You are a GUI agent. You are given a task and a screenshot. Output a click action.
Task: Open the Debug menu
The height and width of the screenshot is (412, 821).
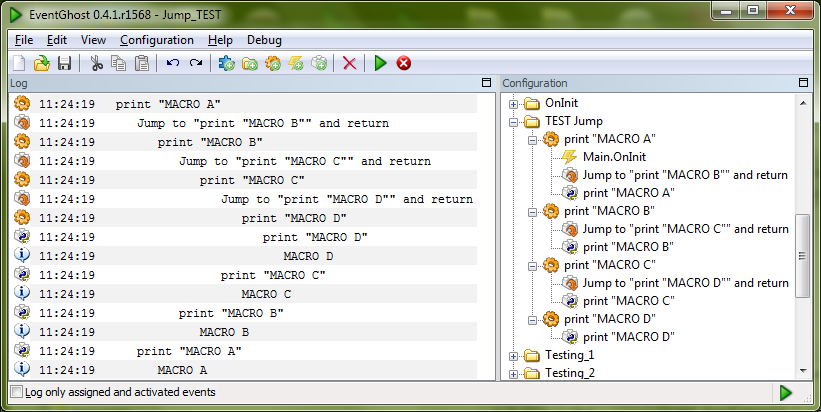click(x=264, y=40)
